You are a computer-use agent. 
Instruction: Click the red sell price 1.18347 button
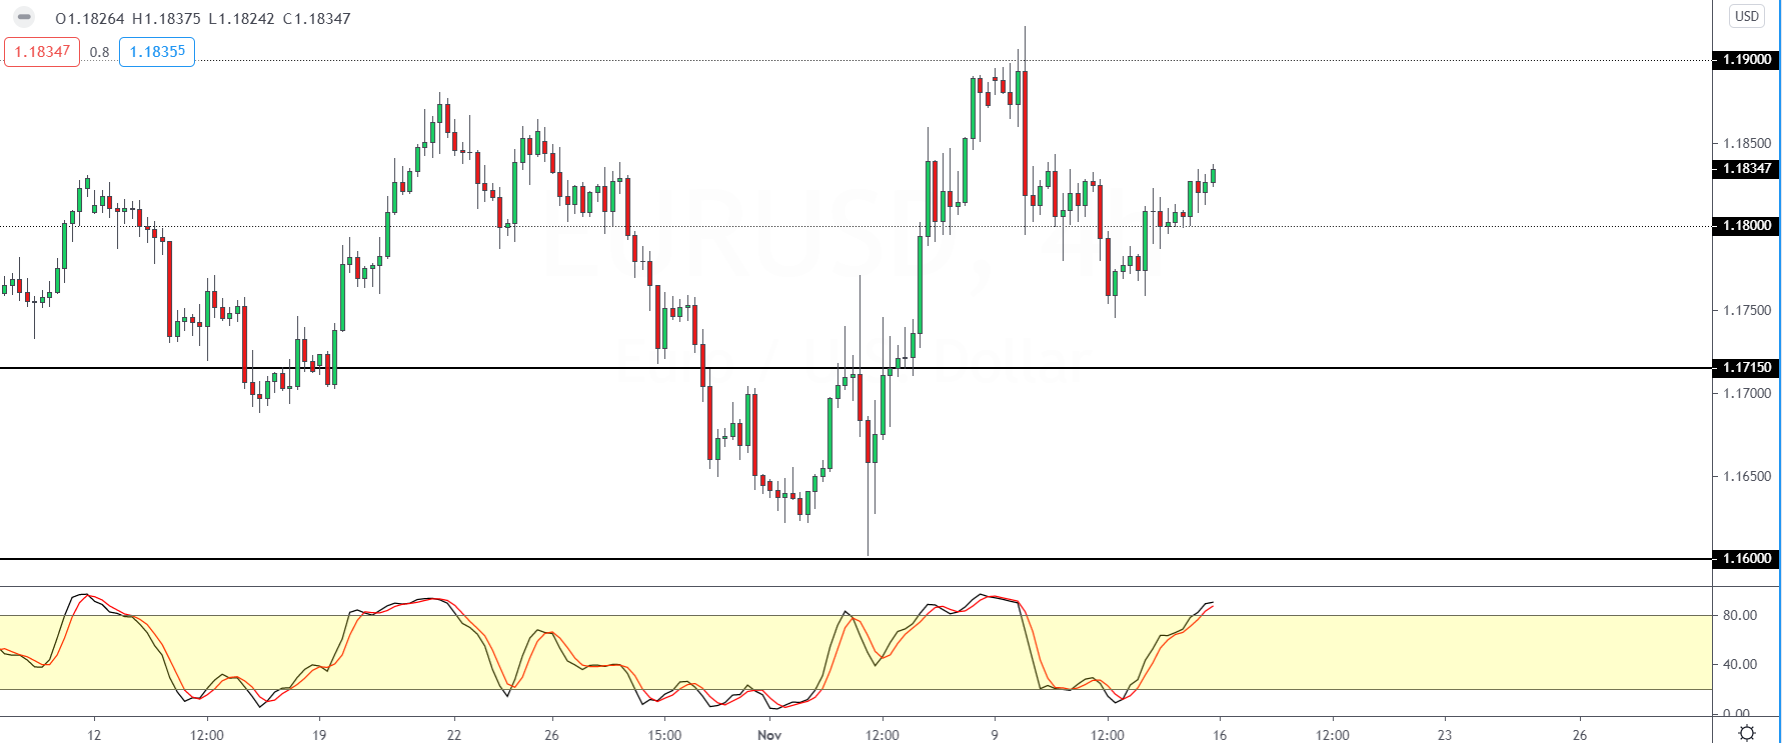42,52
